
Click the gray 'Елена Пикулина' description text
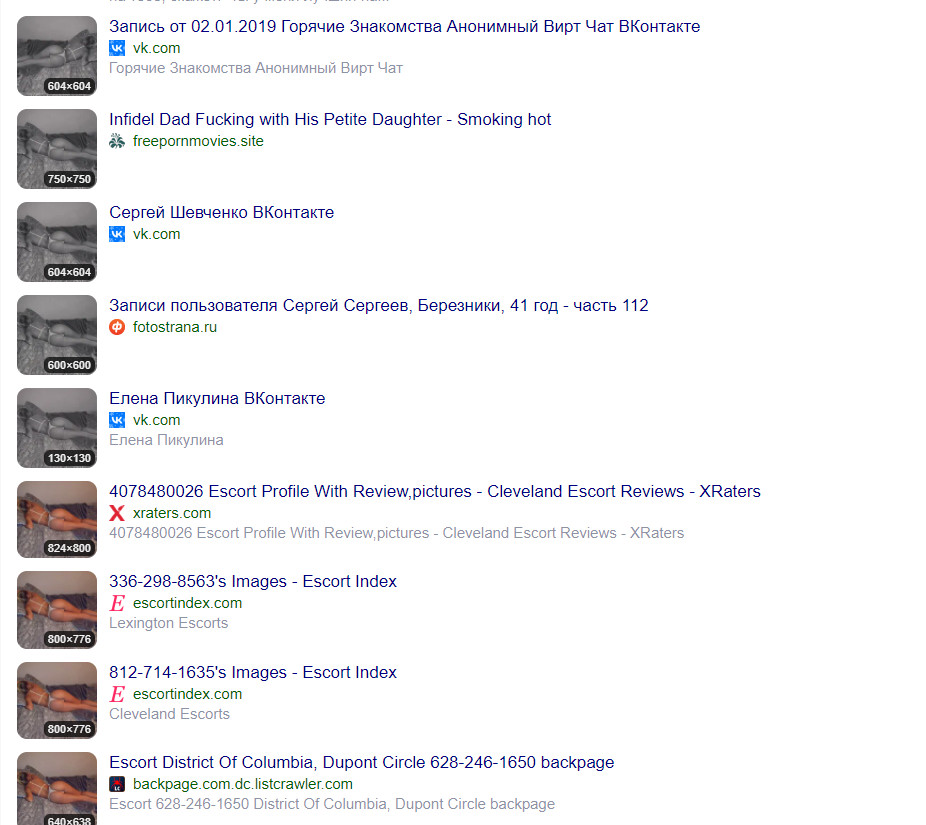[x=166, y=441]
